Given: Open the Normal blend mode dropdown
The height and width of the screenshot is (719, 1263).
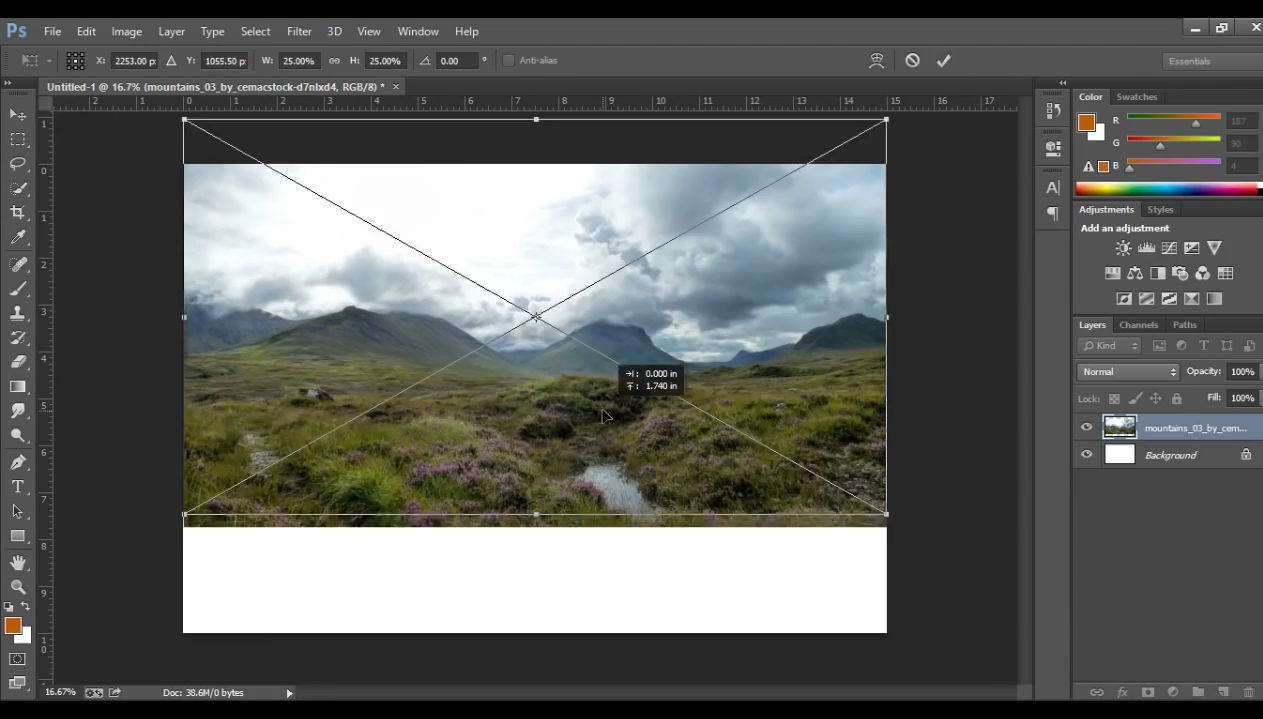Looking at the screenshot, I should pyautogui.click(x=1128, y=372).
